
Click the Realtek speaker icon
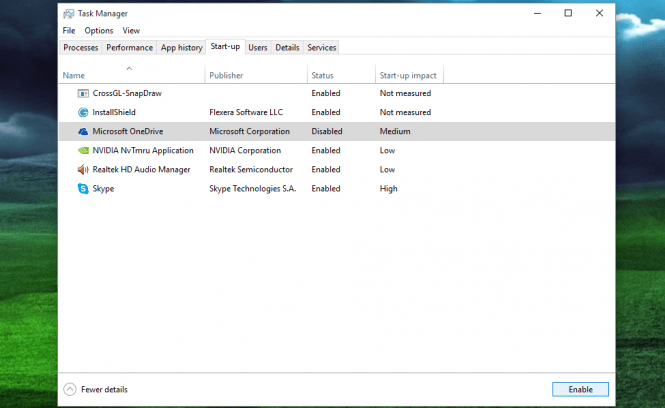click(x=83, y=170)
